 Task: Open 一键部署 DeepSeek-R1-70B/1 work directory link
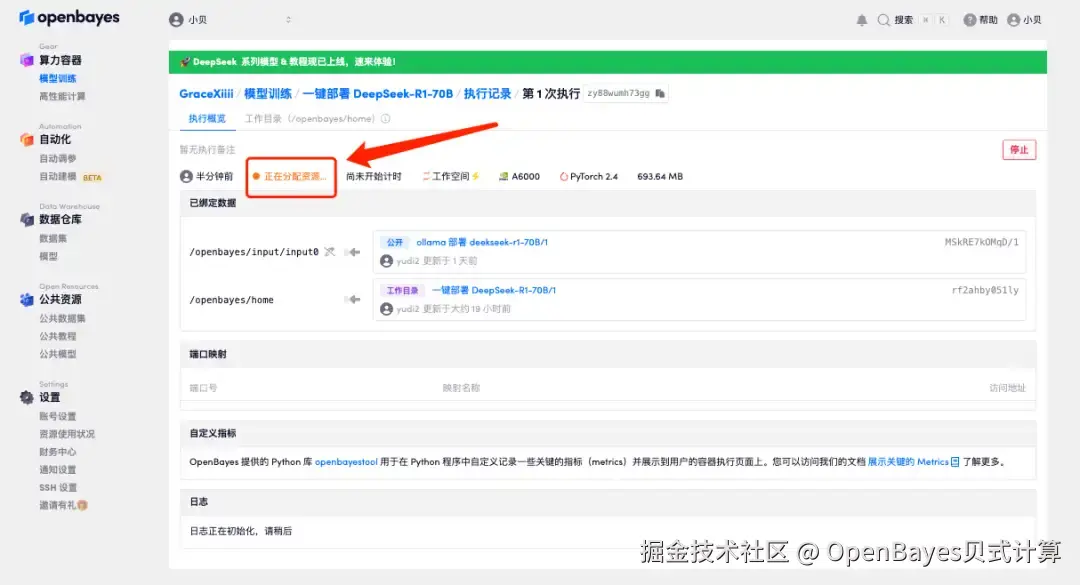(x=494, y=291)
